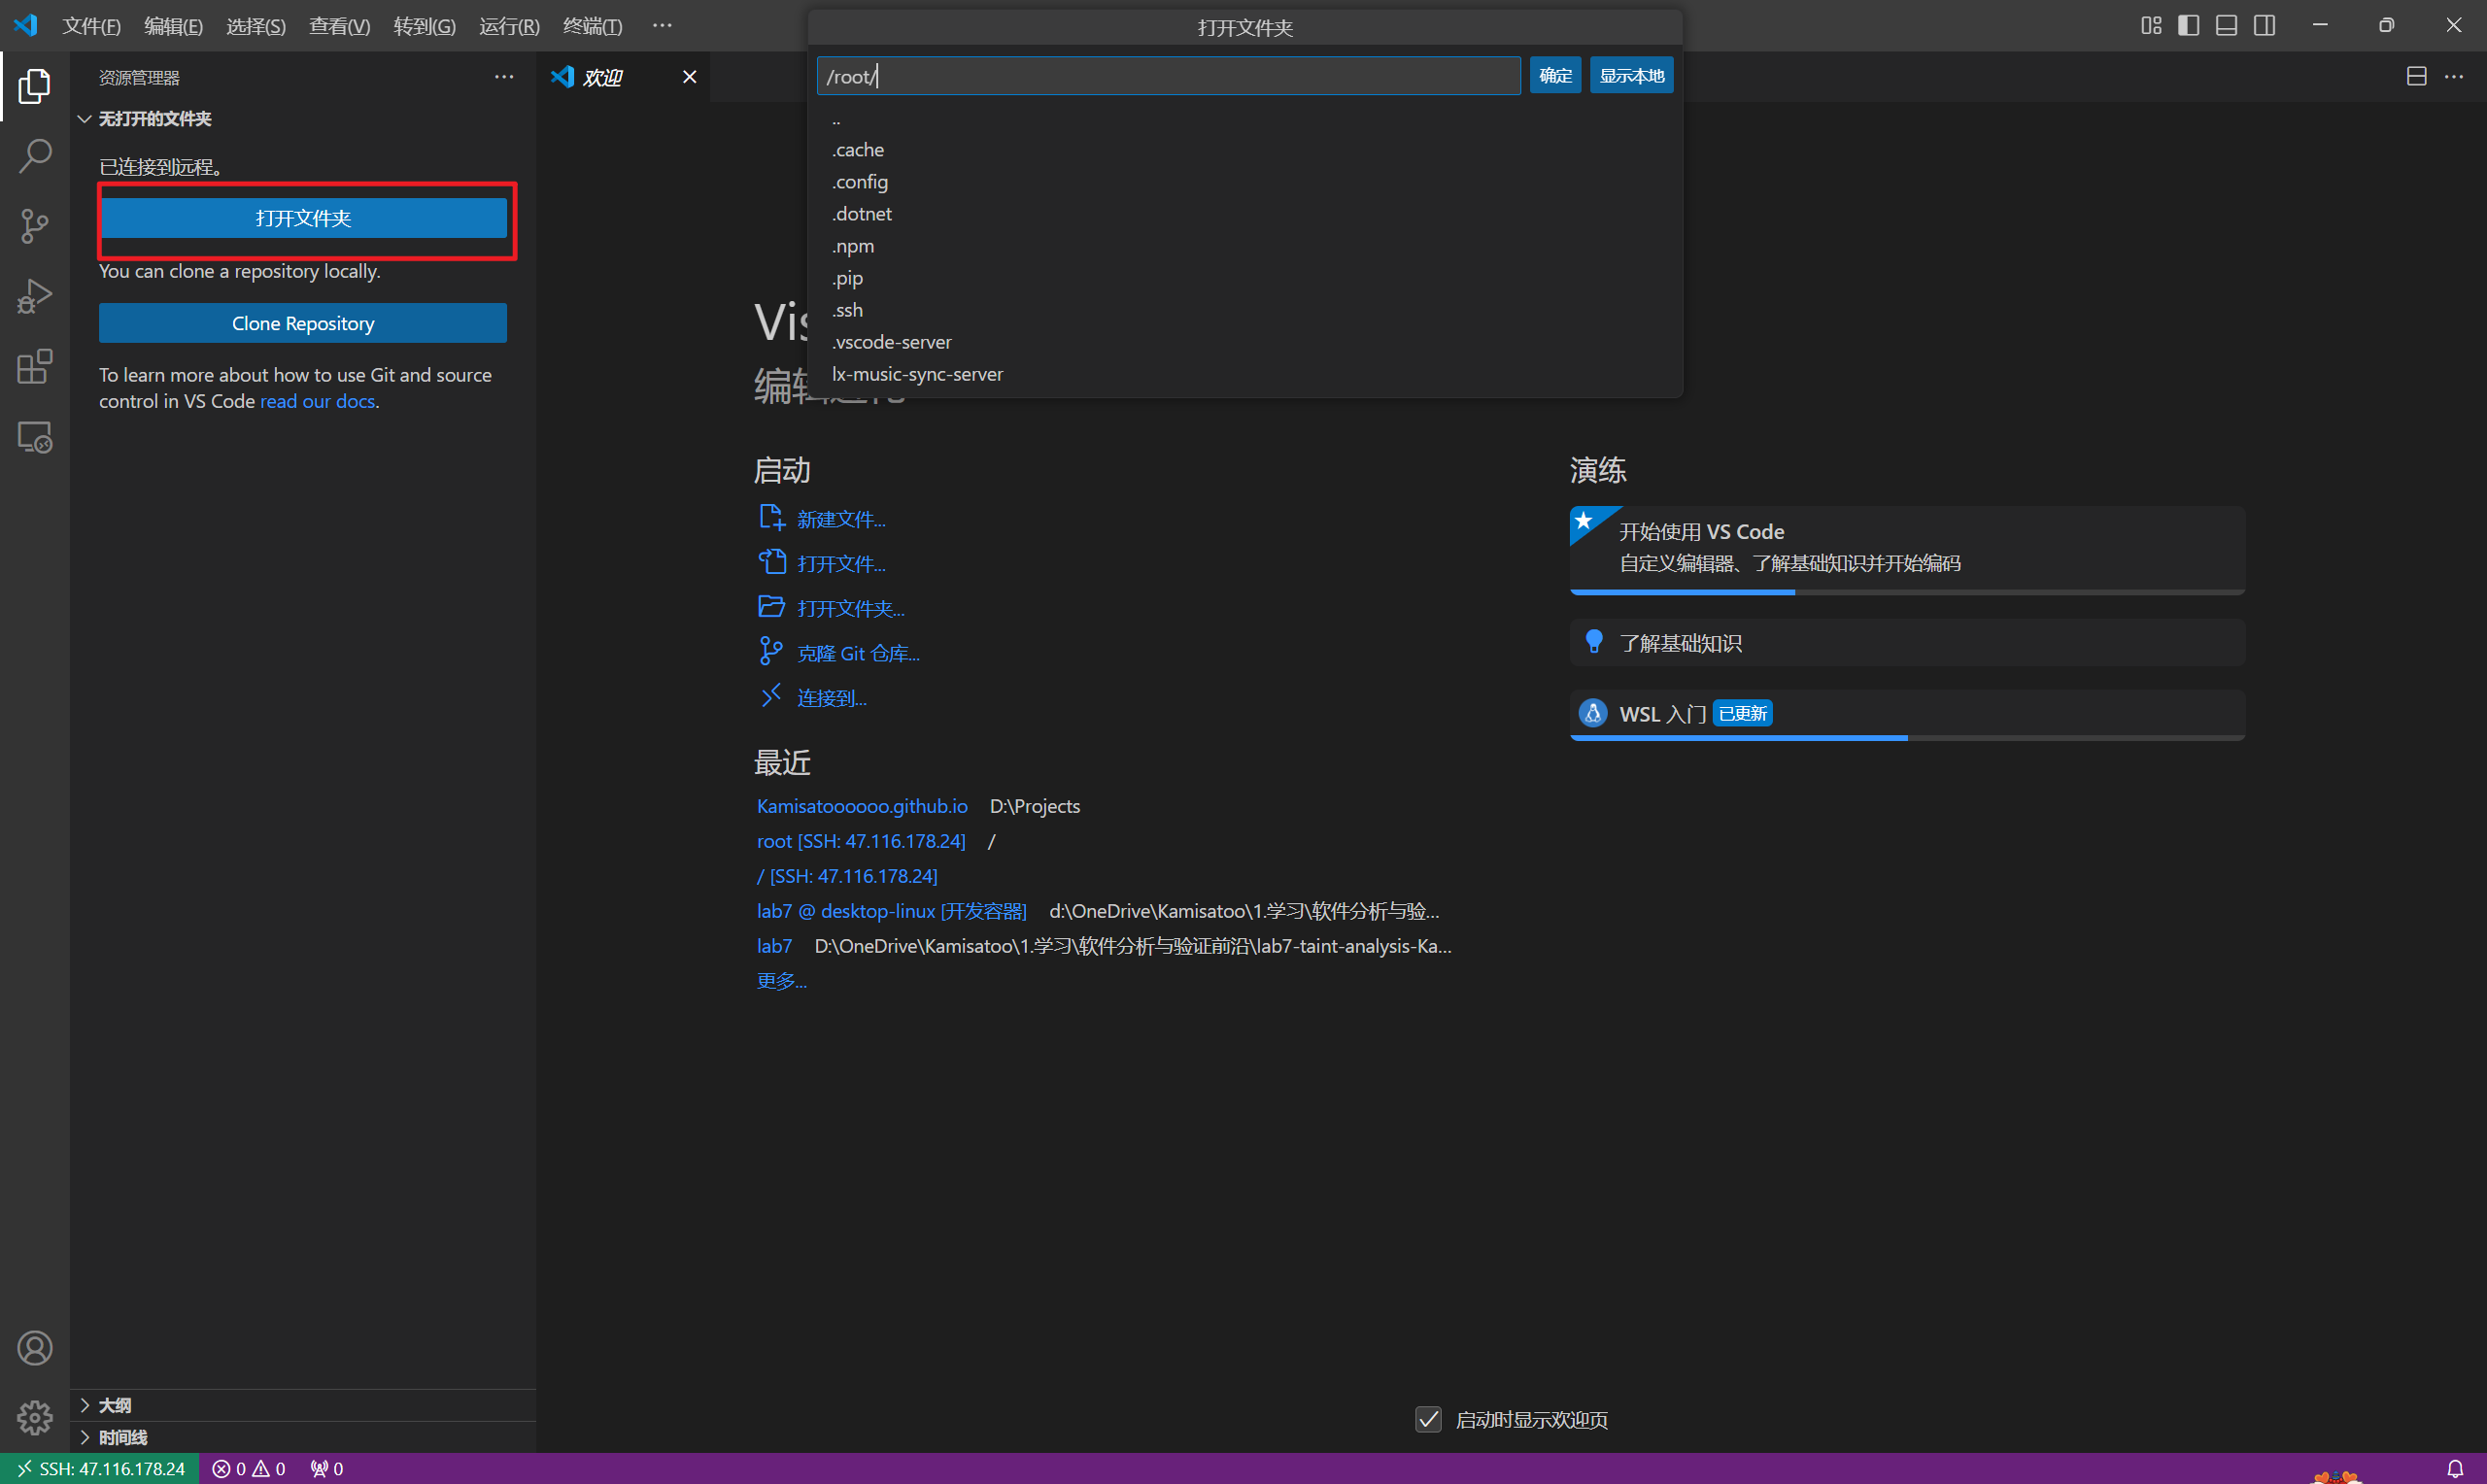Select the 欢迎 editor tab
Viewport: 2487px width, 1484px height.
[625, 77]
